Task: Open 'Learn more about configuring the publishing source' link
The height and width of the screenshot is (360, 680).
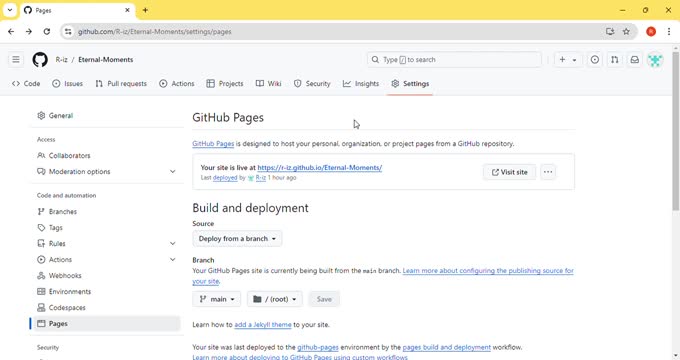Action: (x=488, y=271)
